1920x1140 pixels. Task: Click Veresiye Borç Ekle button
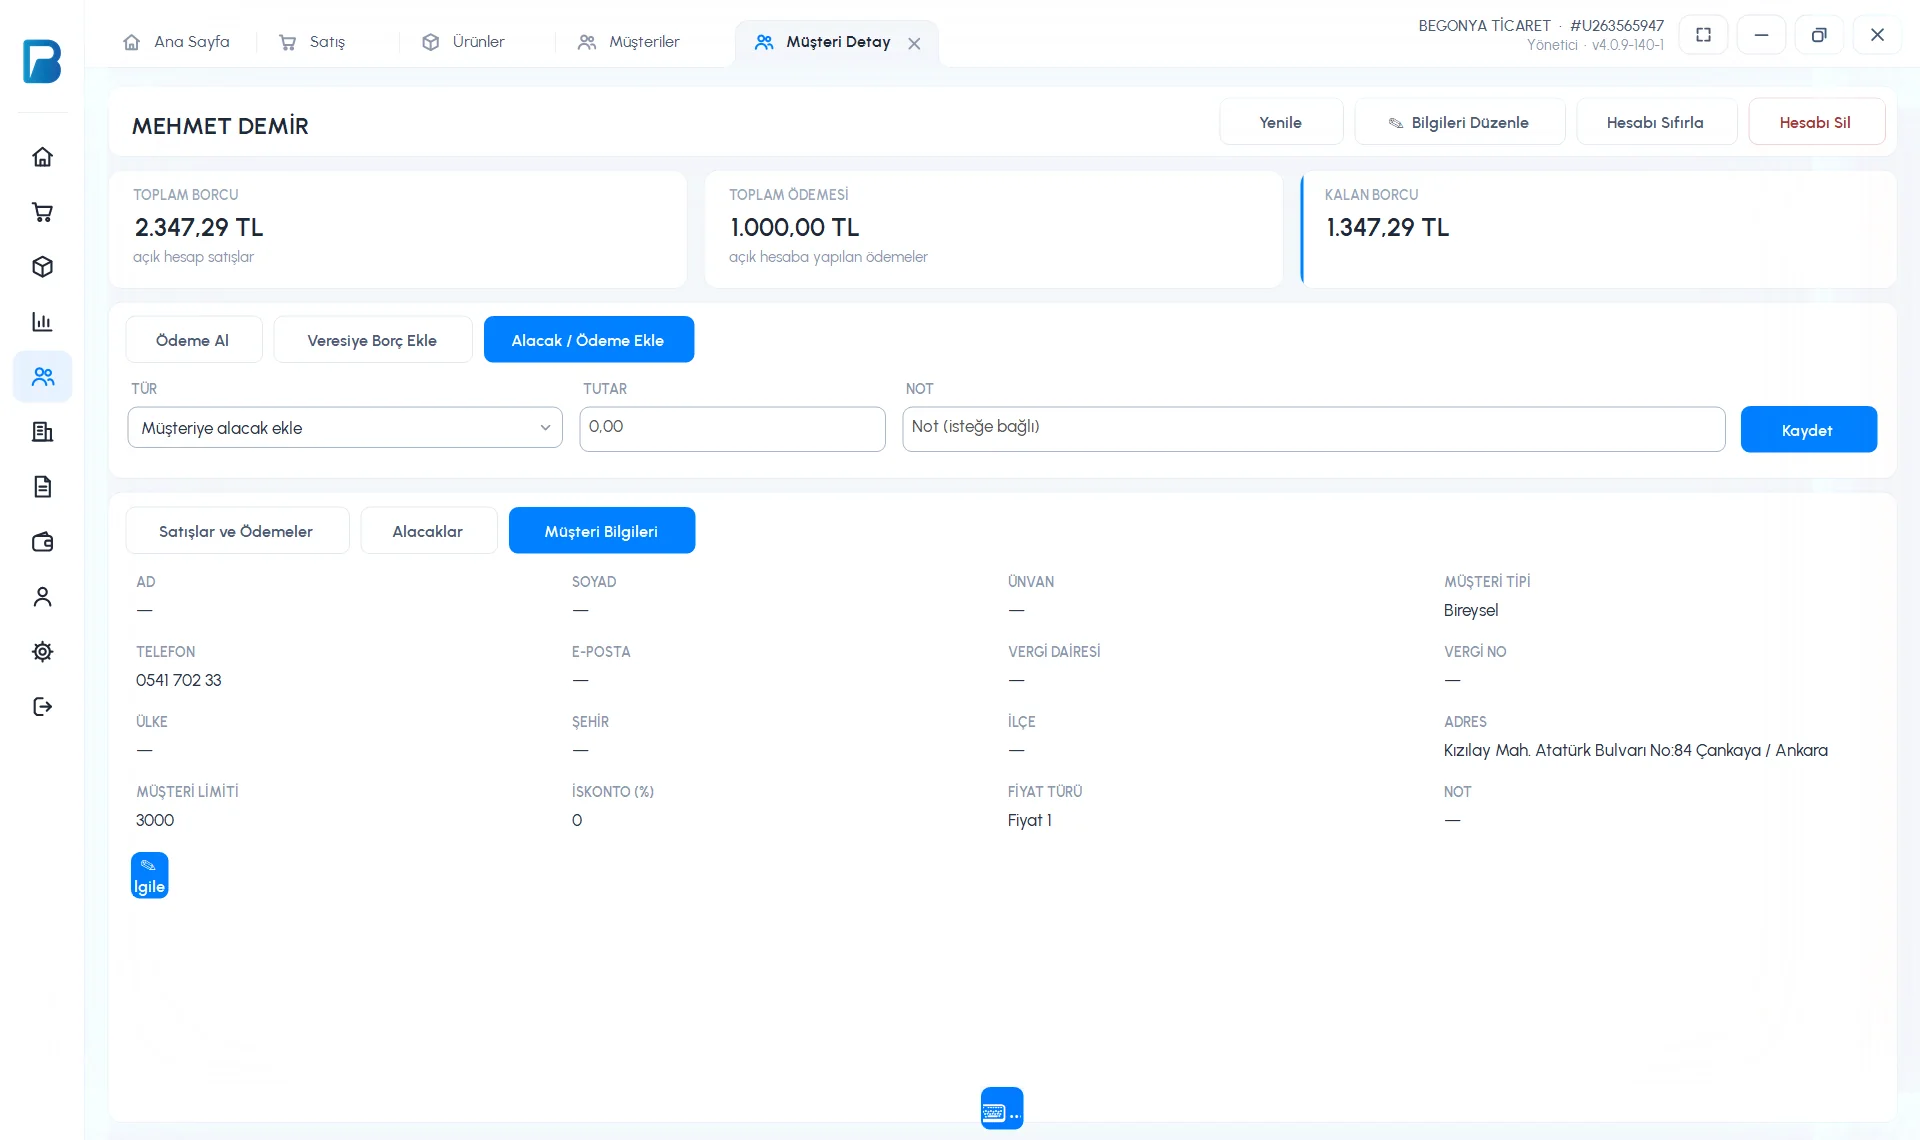point(372,340)
